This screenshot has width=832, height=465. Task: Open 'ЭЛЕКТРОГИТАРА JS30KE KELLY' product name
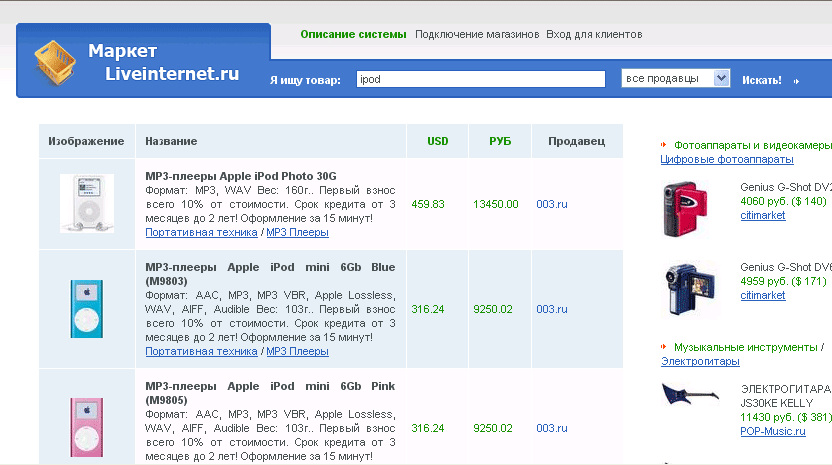[785, 396]
